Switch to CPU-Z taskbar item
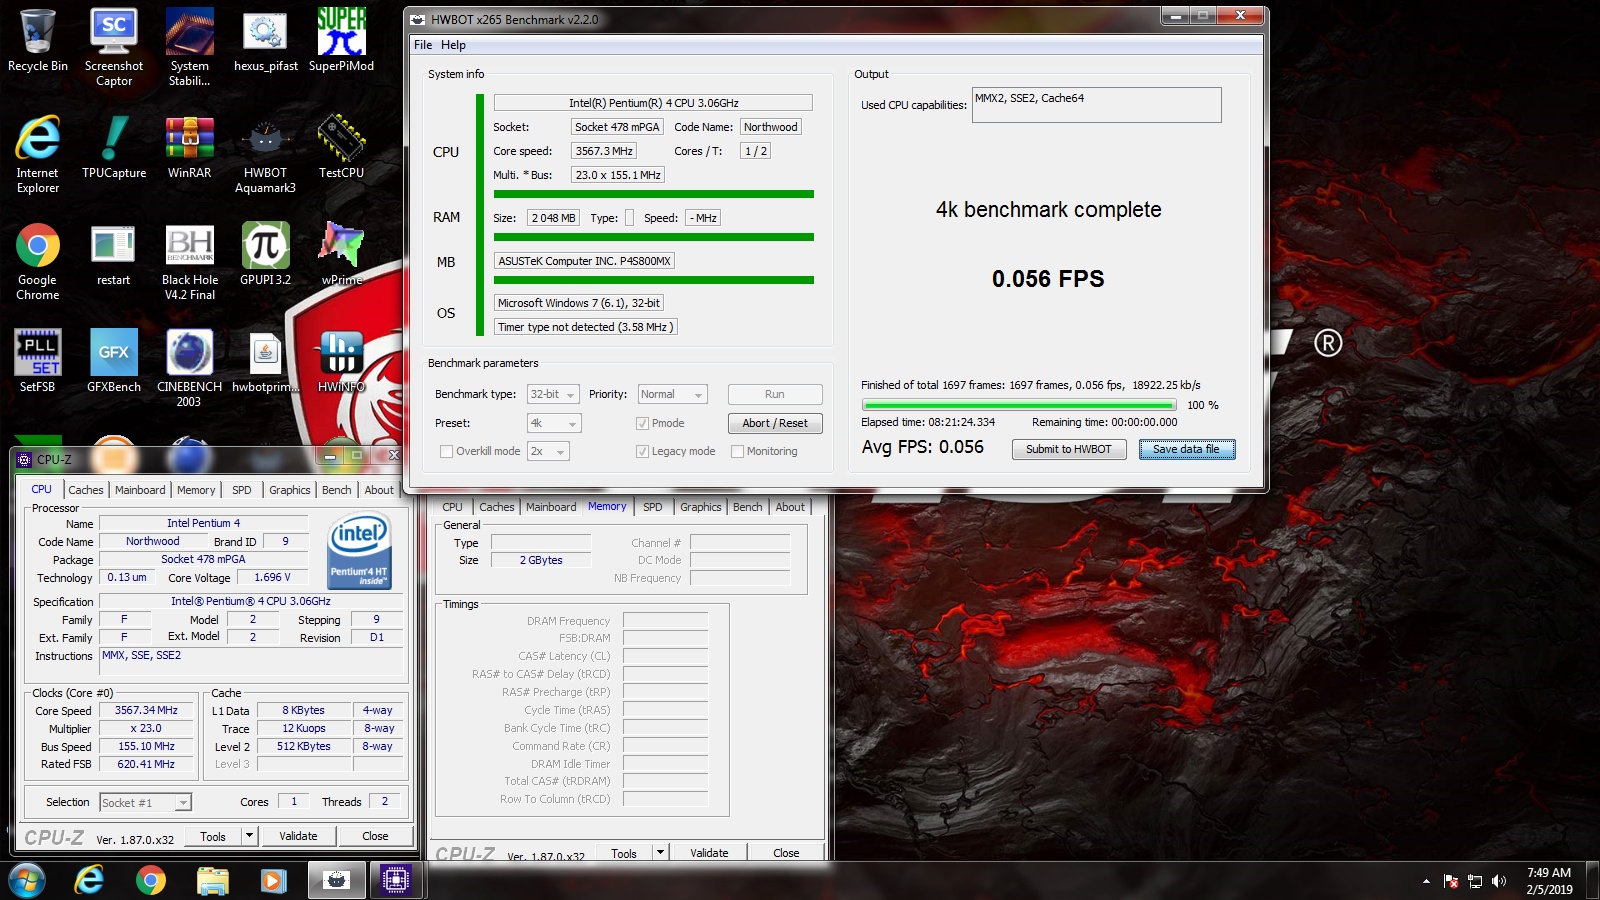 click(x=396, y=880)
